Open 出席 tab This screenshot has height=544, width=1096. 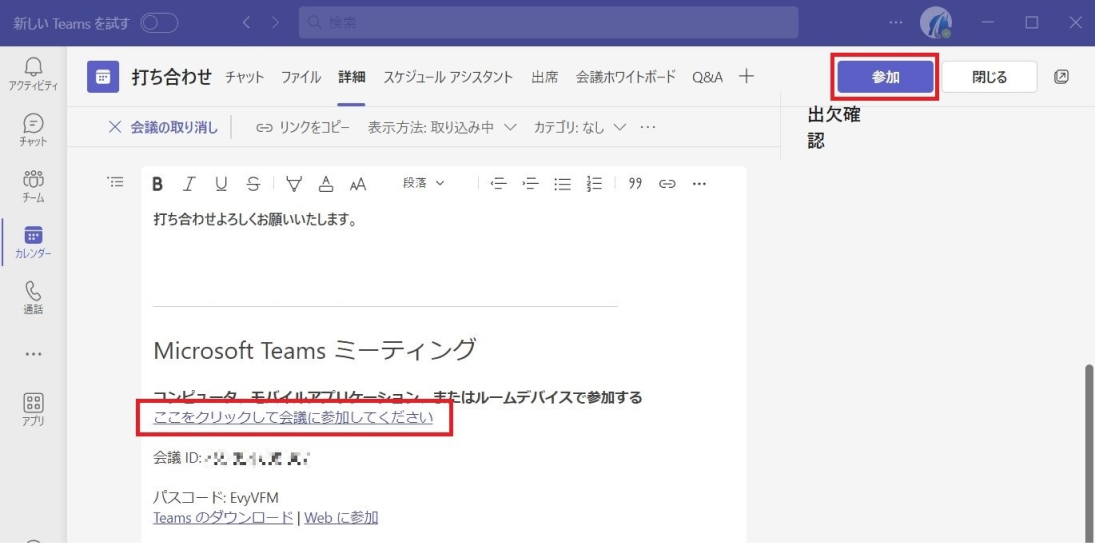(545, 77)
